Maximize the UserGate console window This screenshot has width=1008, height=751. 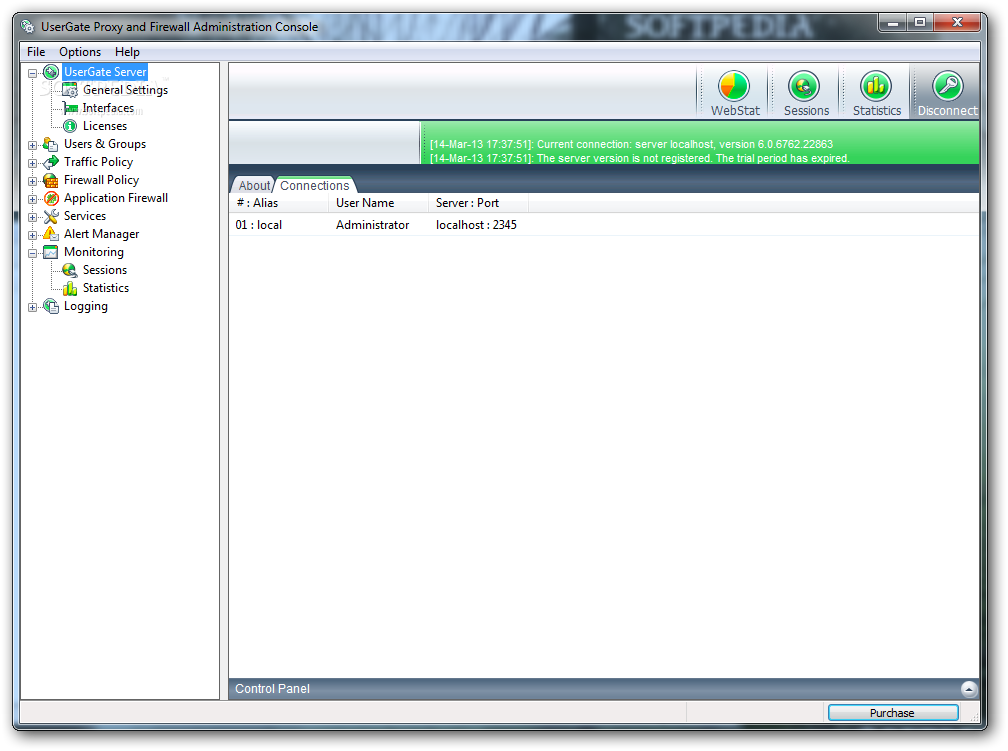click(920, 23)
